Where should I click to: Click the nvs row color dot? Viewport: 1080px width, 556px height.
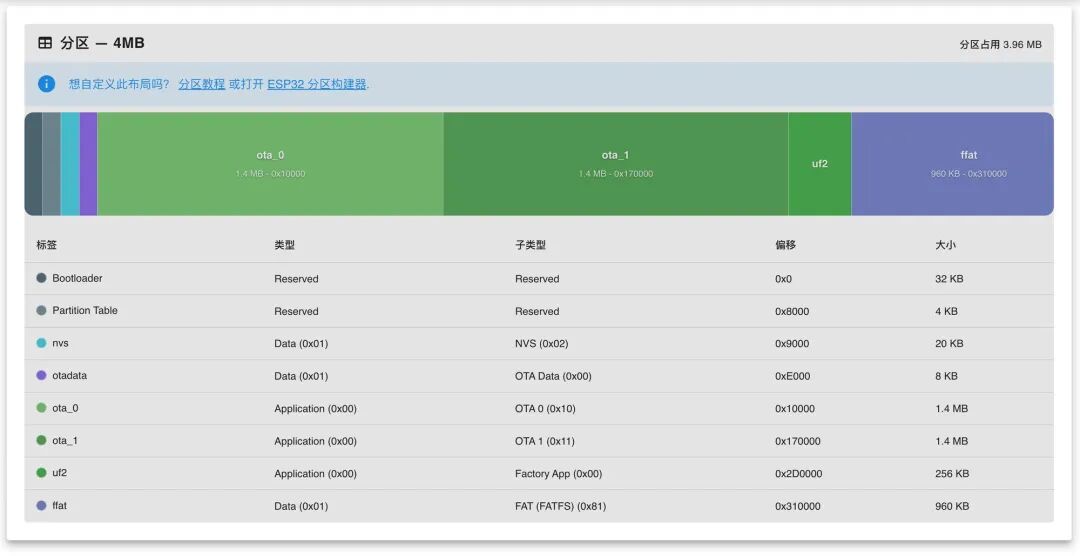pos(41,343)
